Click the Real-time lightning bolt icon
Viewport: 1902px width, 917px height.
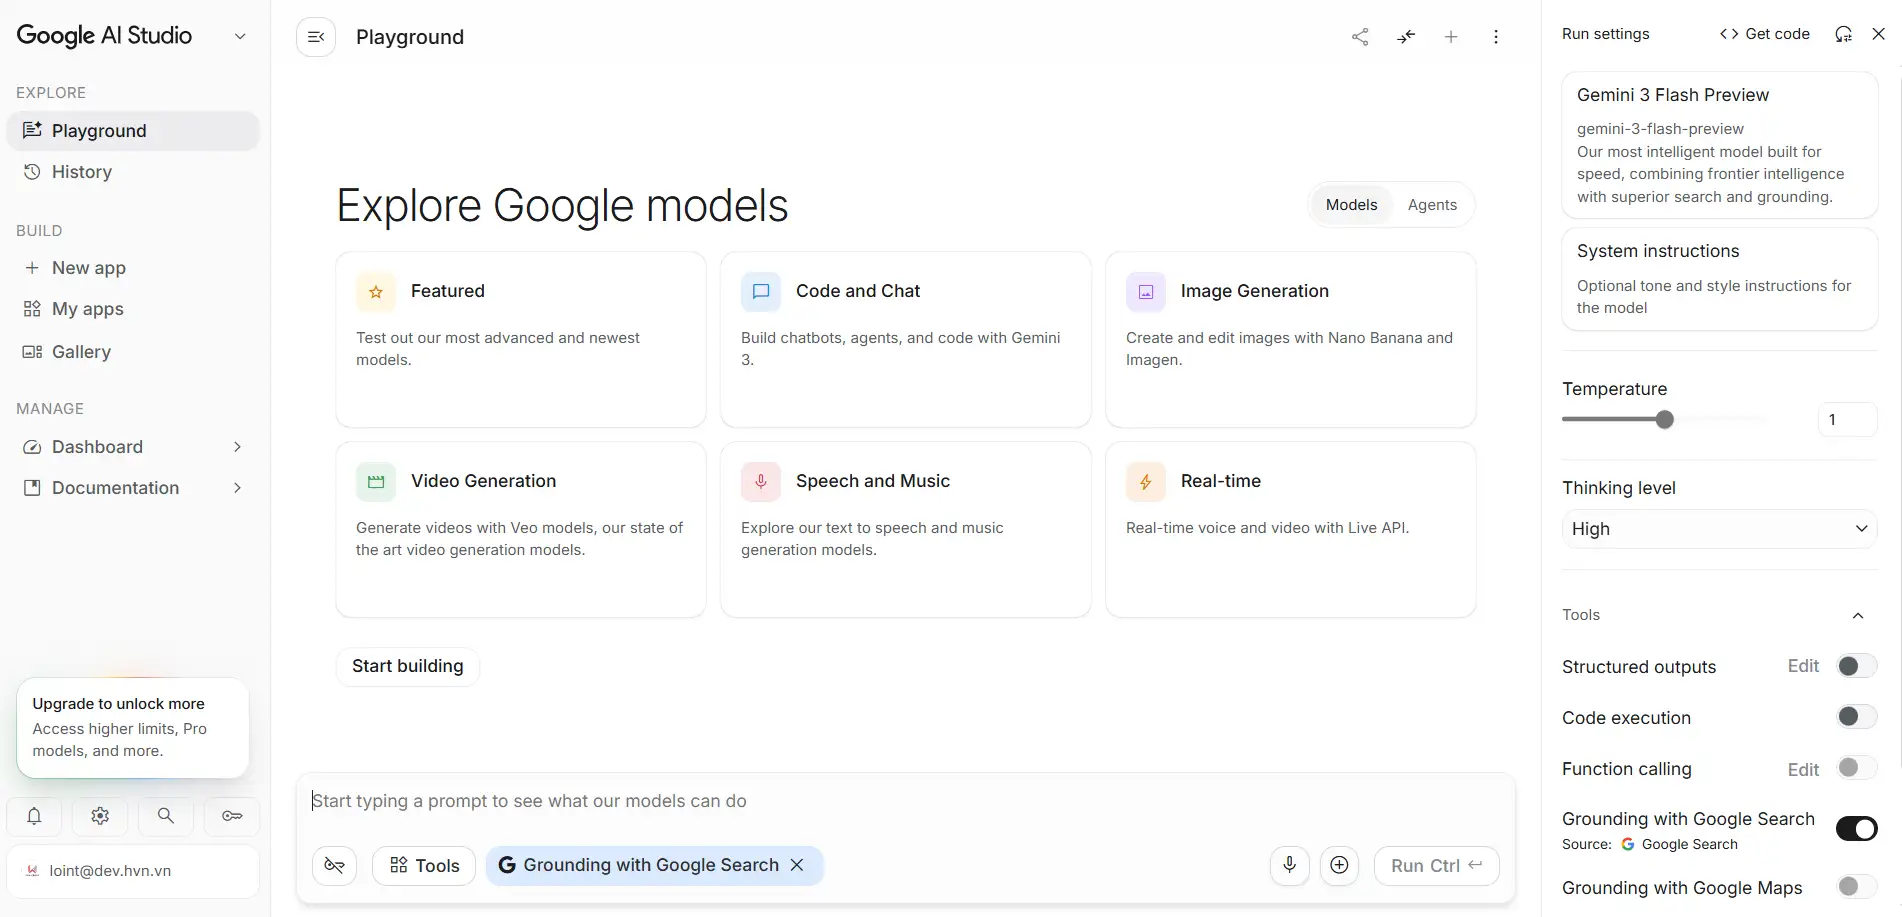1146,482
